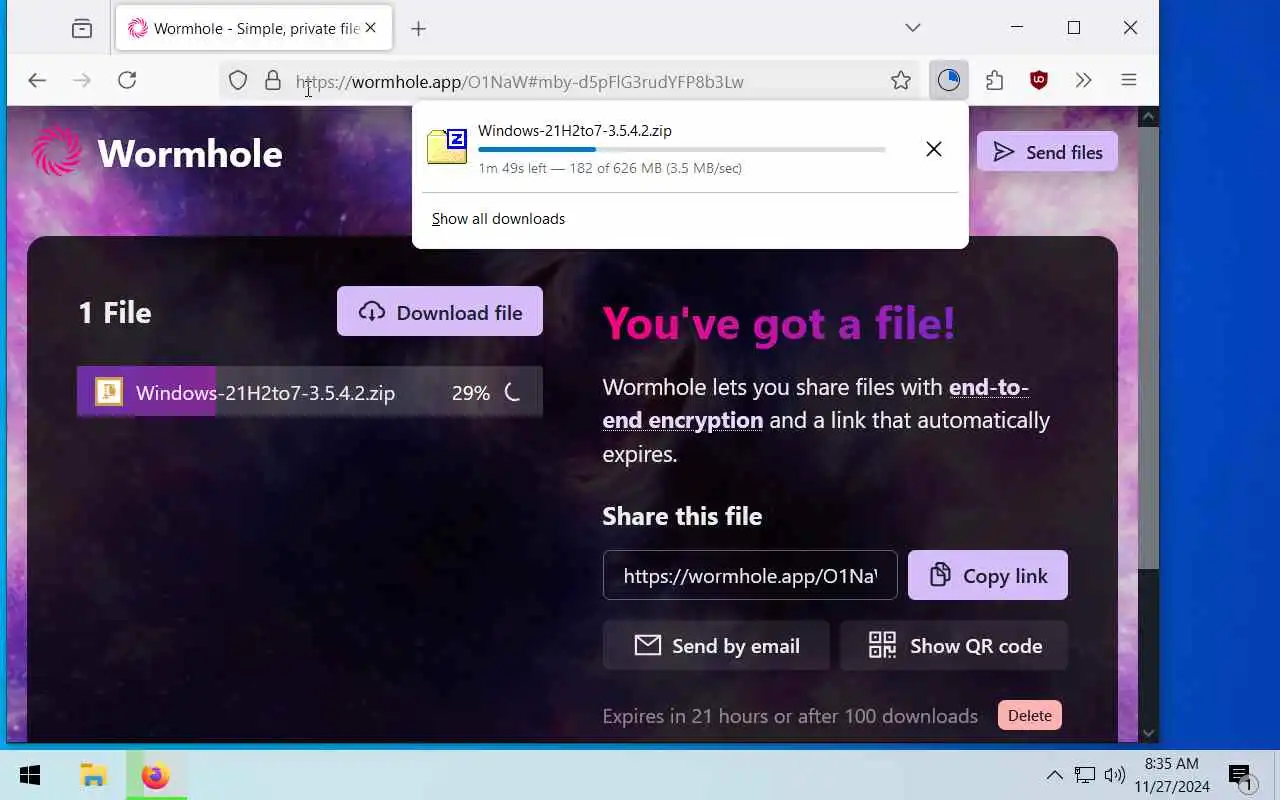Screen dimensions: 1280x800
Task: Click Copy link button
Action: coord(988,575)
